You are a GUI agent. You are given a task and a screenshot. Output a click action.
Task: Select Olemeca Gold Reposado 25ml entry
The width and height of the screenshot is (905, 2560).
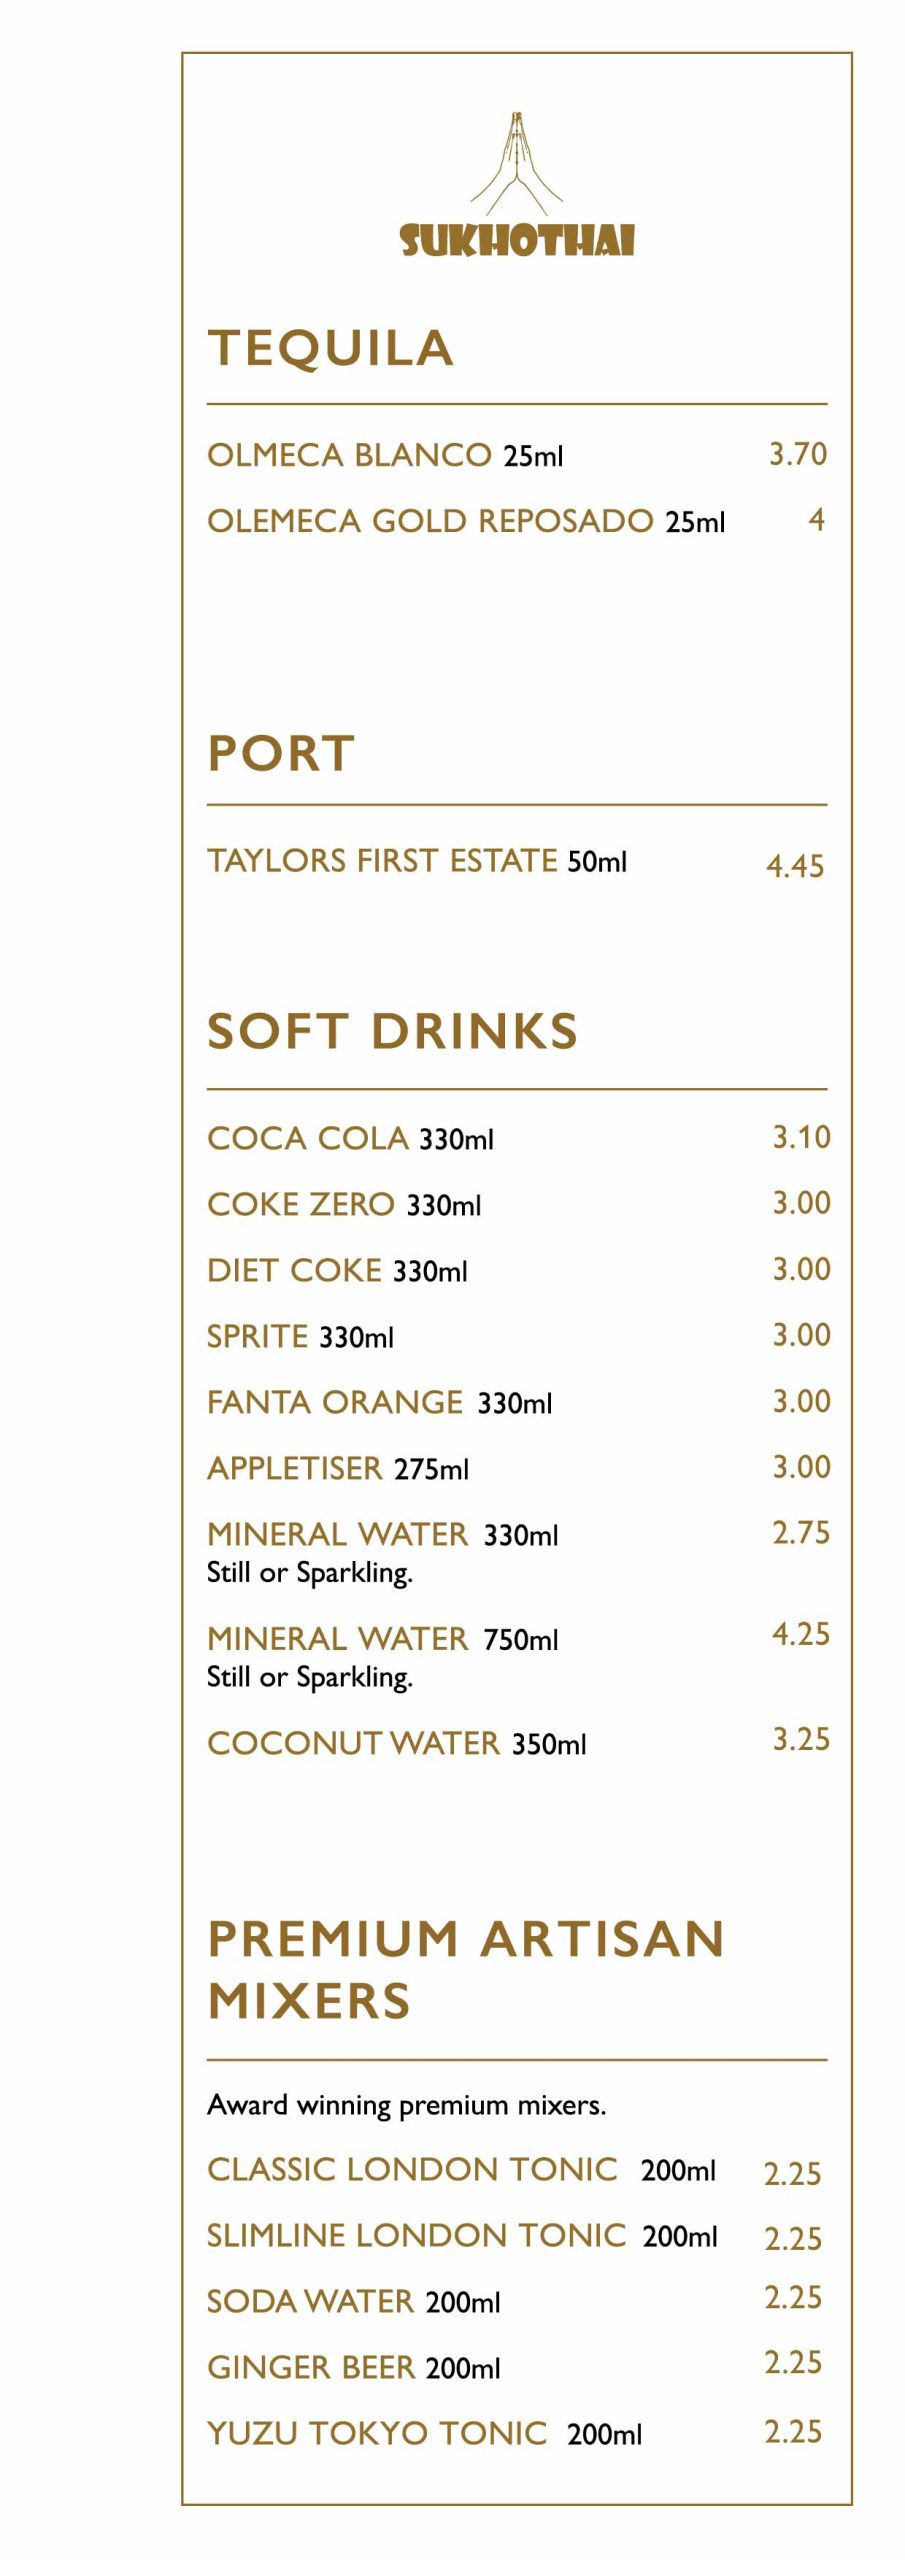pyautogui.click(x=466, y=521)
